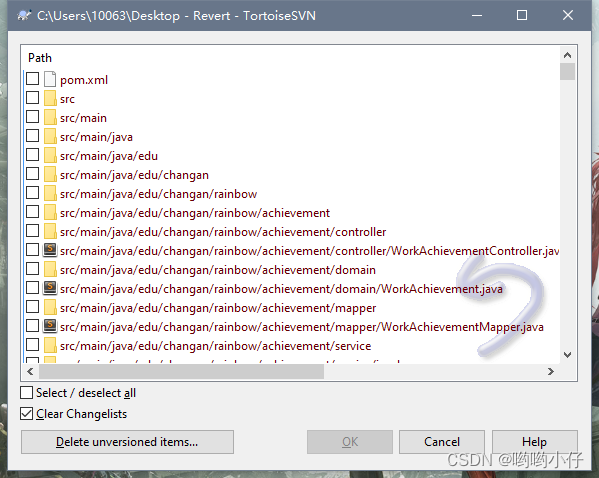Check the src/main/java checkbox
The width and height of the screenshot is (599, 478).
[x=32, y=136]
